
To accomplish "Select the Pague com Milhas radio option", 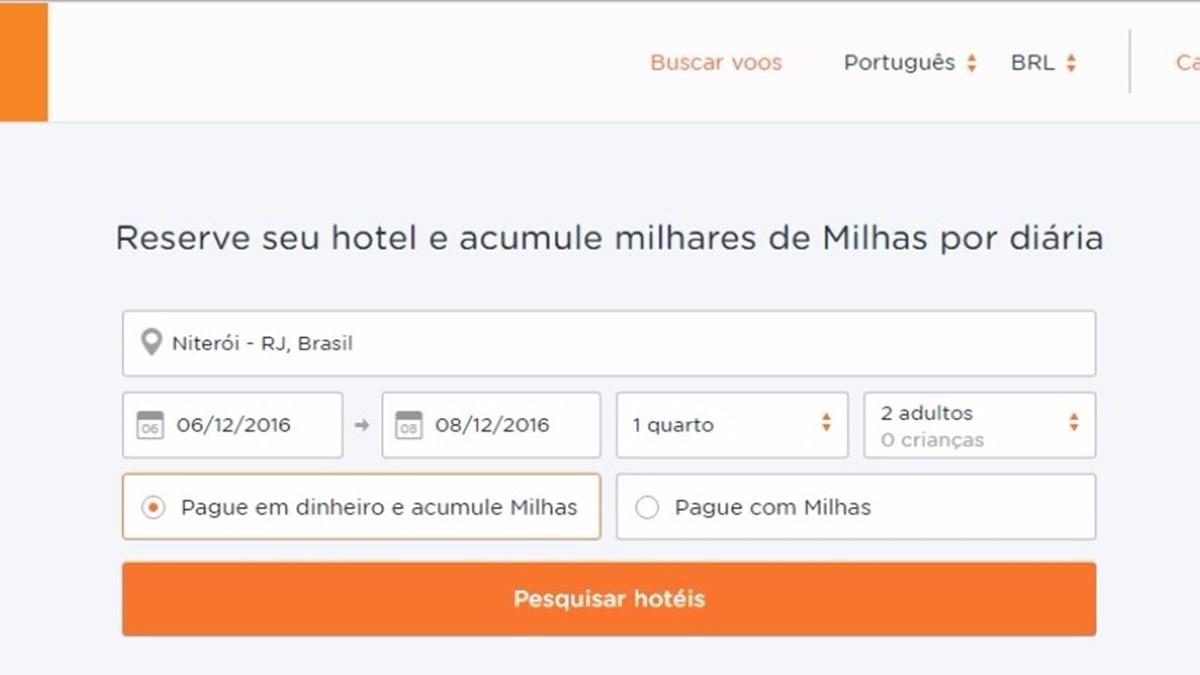I will [647, 507].
